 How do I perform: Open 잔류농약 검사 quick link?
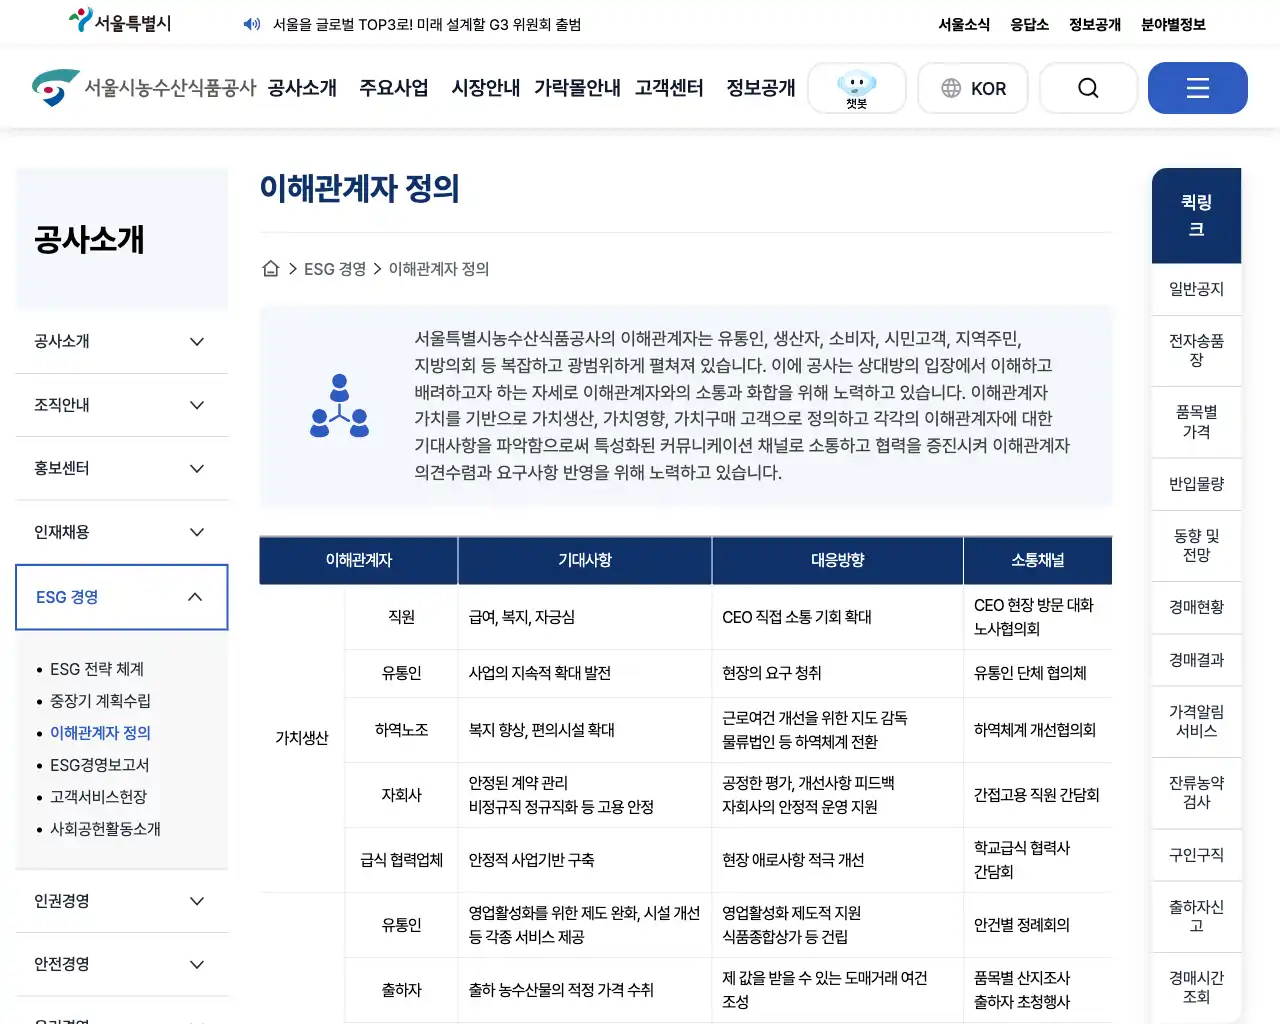pos(1197,792)
